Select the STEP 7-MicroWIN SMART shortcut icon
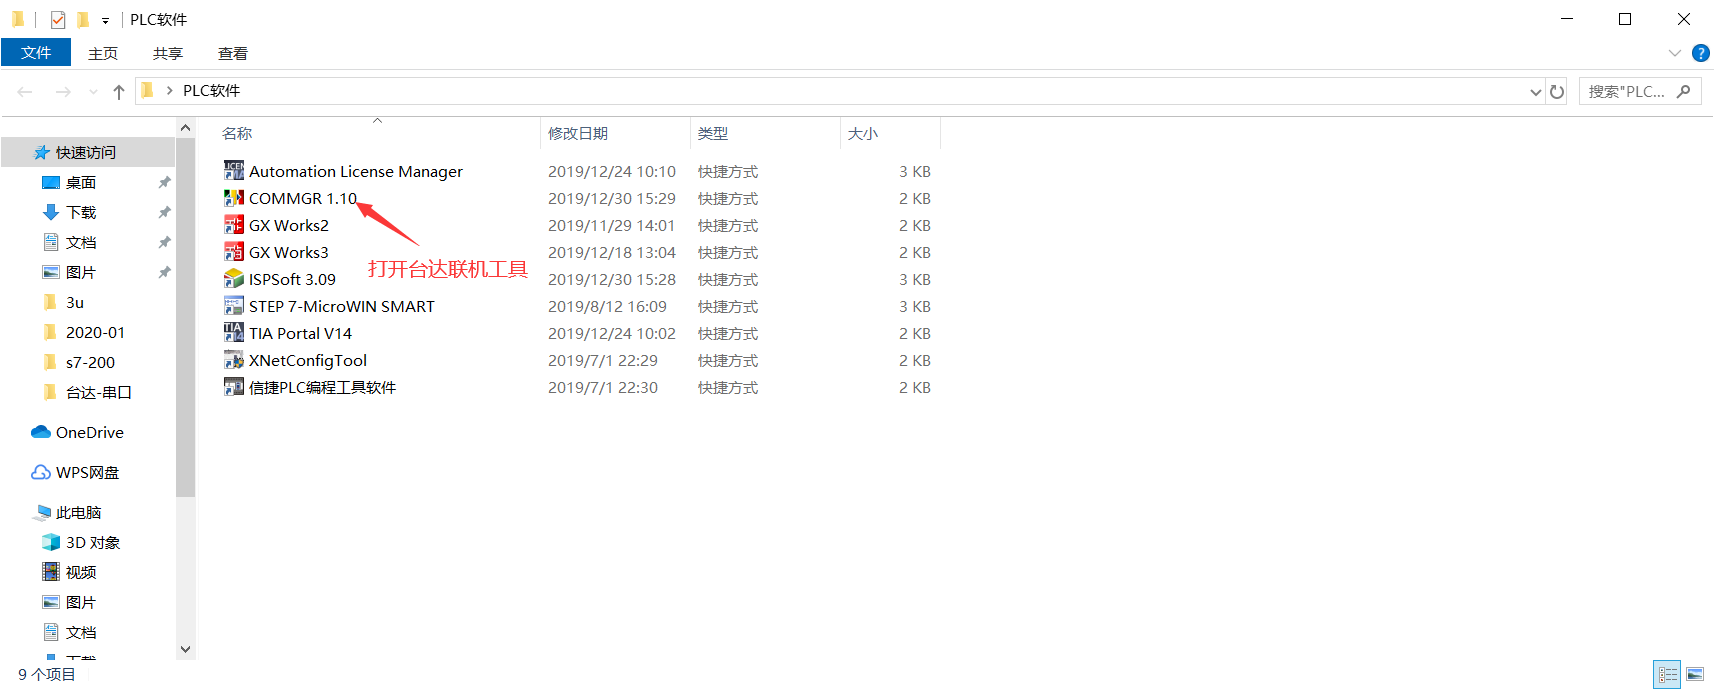1715x690 pixels. (x=234, y=306)
